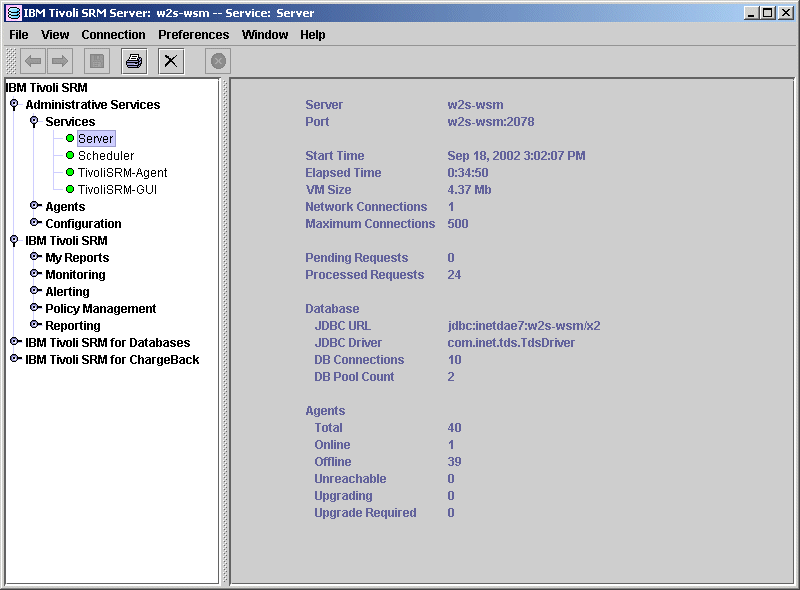
Task: Close the Tivoli SRM window
Action: (x=786, y=13)
